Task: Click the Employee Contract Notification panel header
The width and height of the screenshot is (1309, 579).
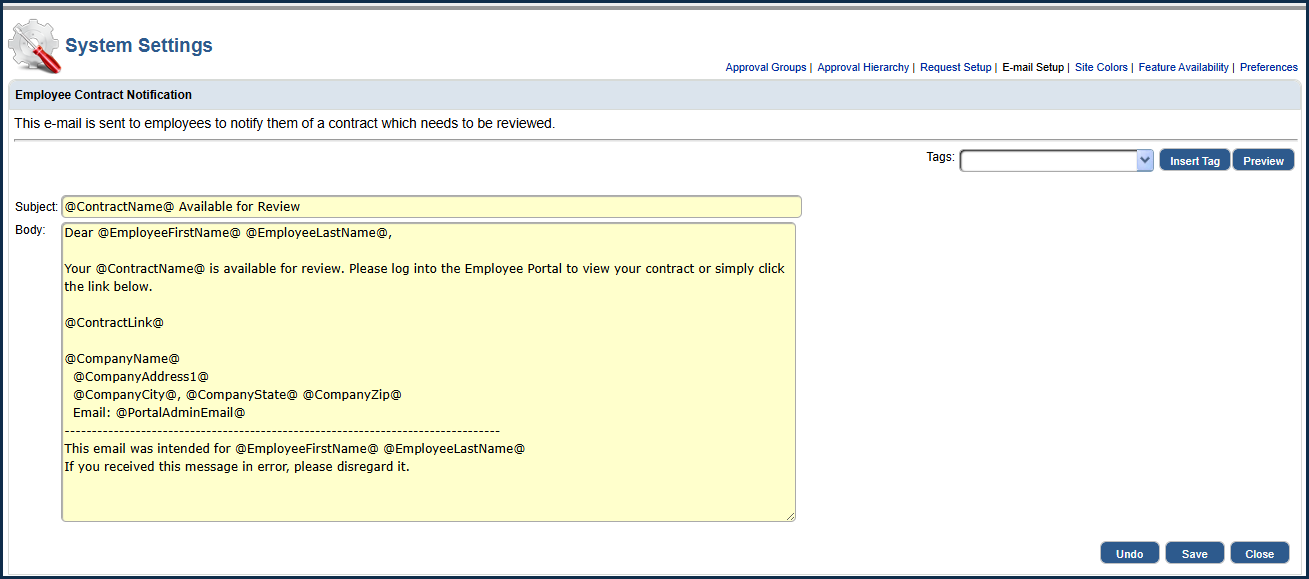Action: click(x=104, y=95)
